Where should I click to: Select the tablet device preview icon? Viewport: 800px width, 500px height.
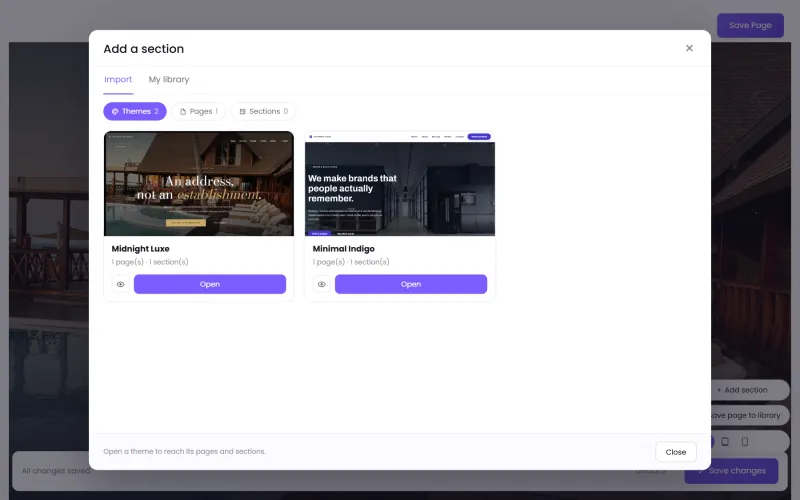click(724, 442)
